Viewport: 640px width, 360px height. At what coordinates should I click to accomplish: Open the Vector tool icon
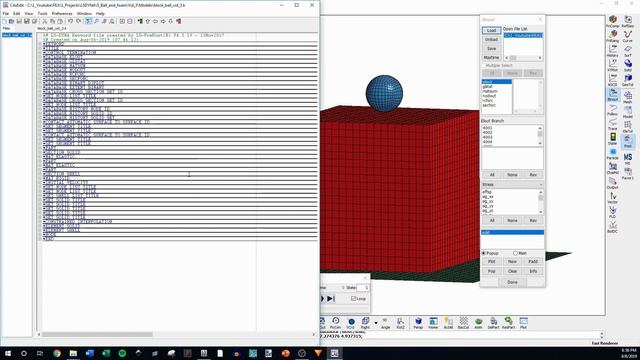click(x=613, y=198)
